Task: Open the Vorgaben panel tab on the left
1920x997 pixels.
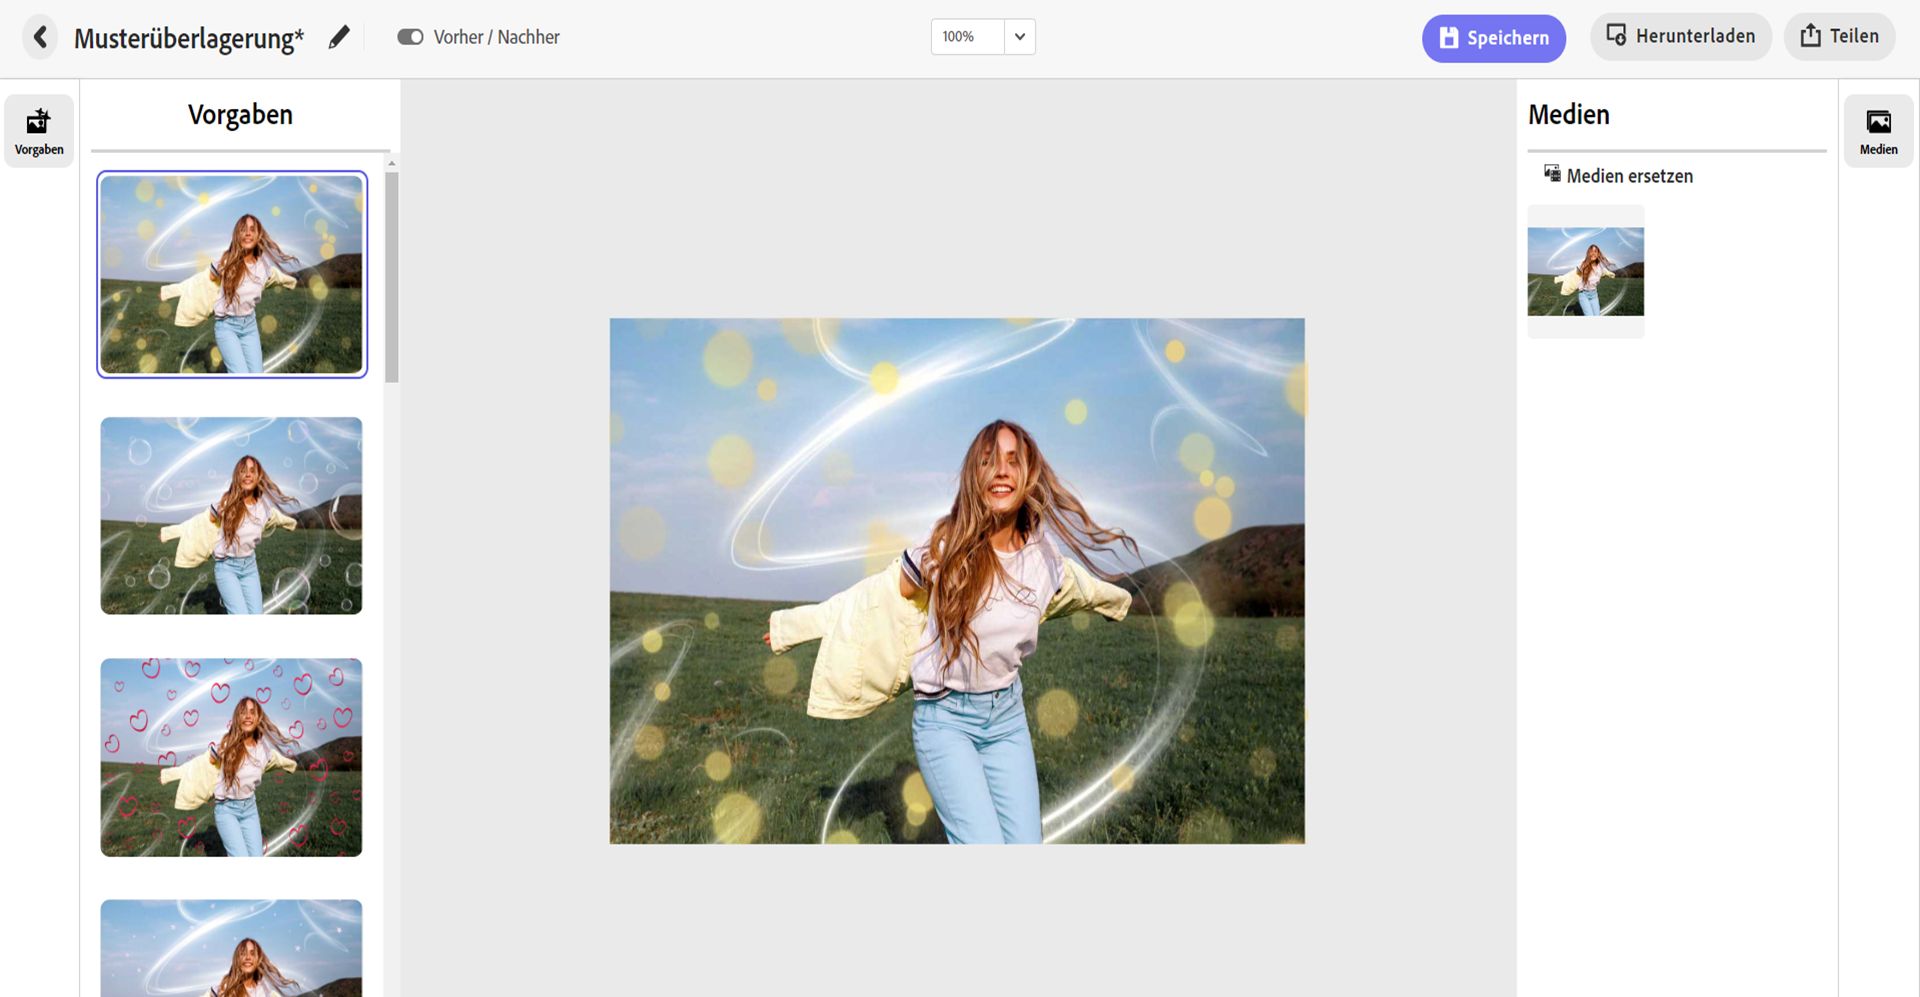Action: pos(39,131)
